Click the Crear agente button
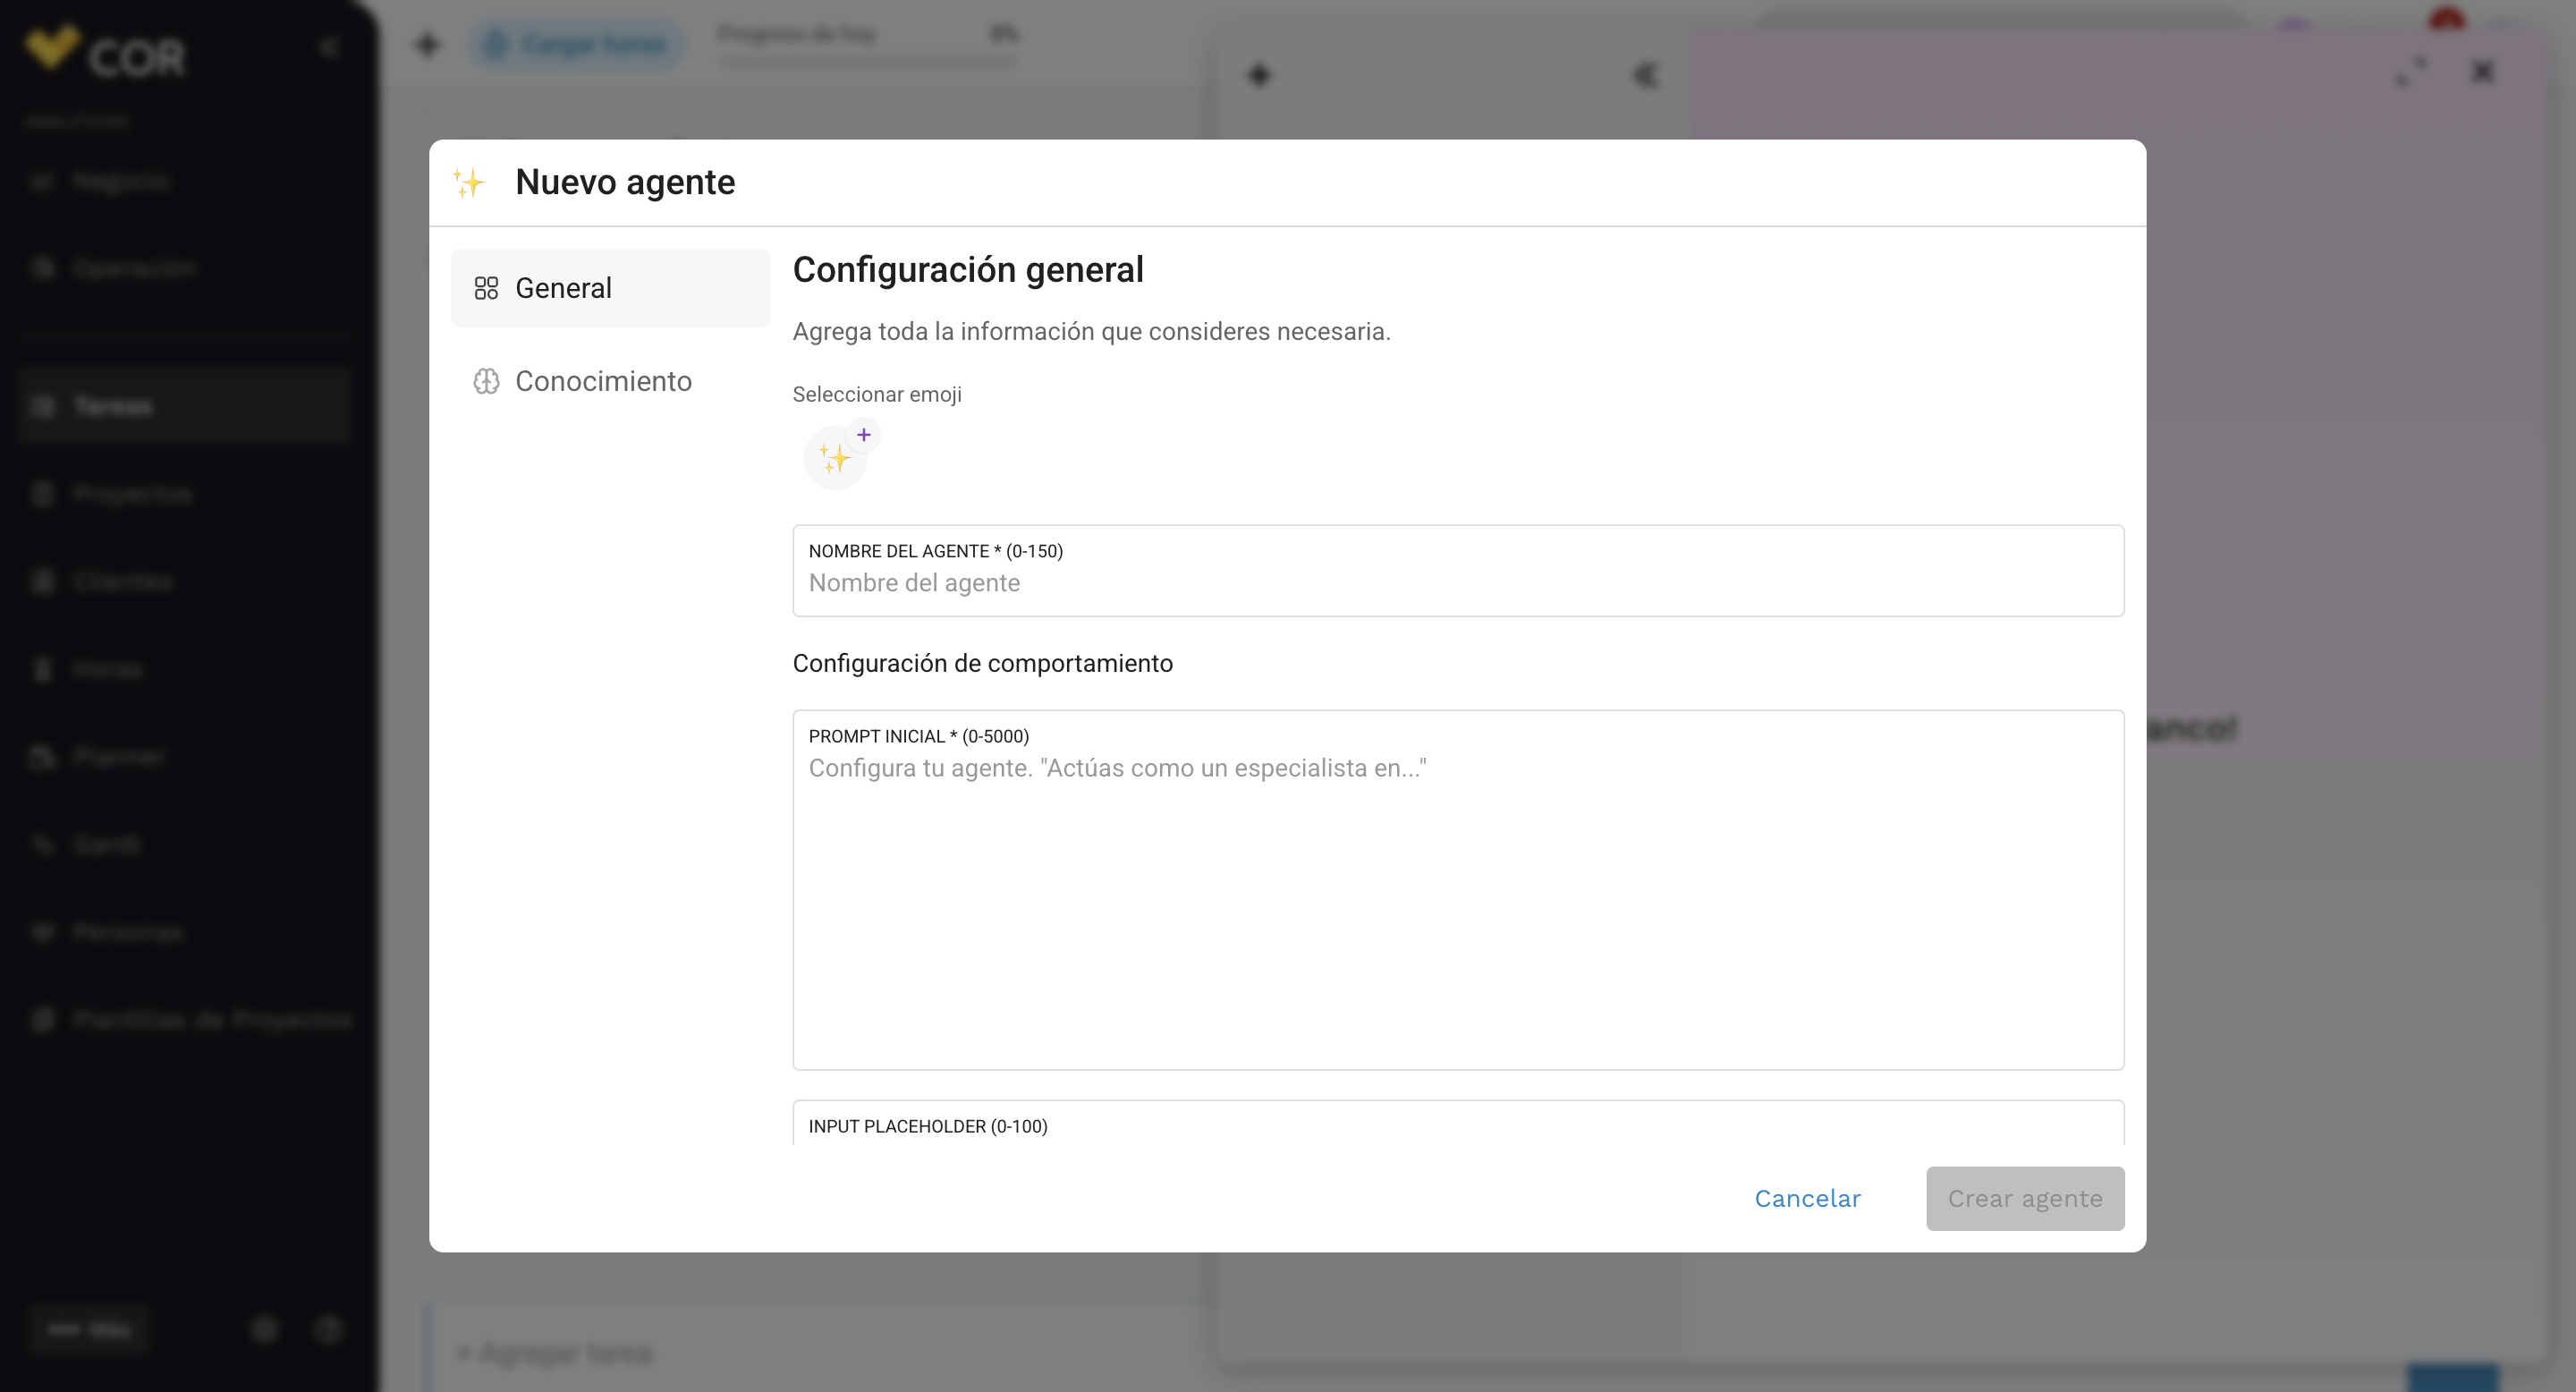Viewport: 2576px width, 1392px height. 2025,1199
